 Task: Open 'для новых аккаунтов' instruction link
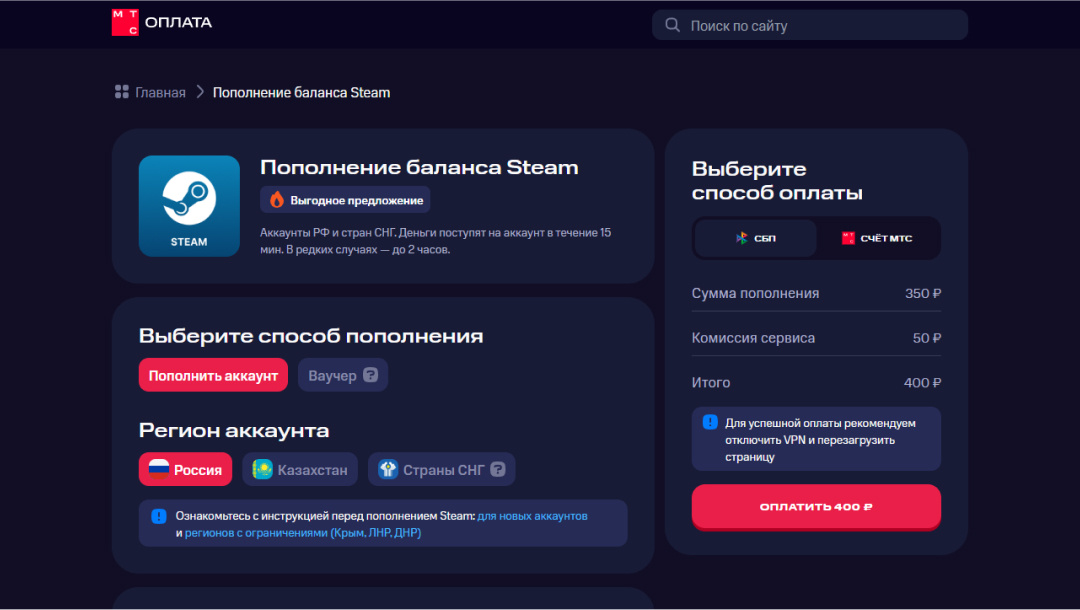coord(532,516)
